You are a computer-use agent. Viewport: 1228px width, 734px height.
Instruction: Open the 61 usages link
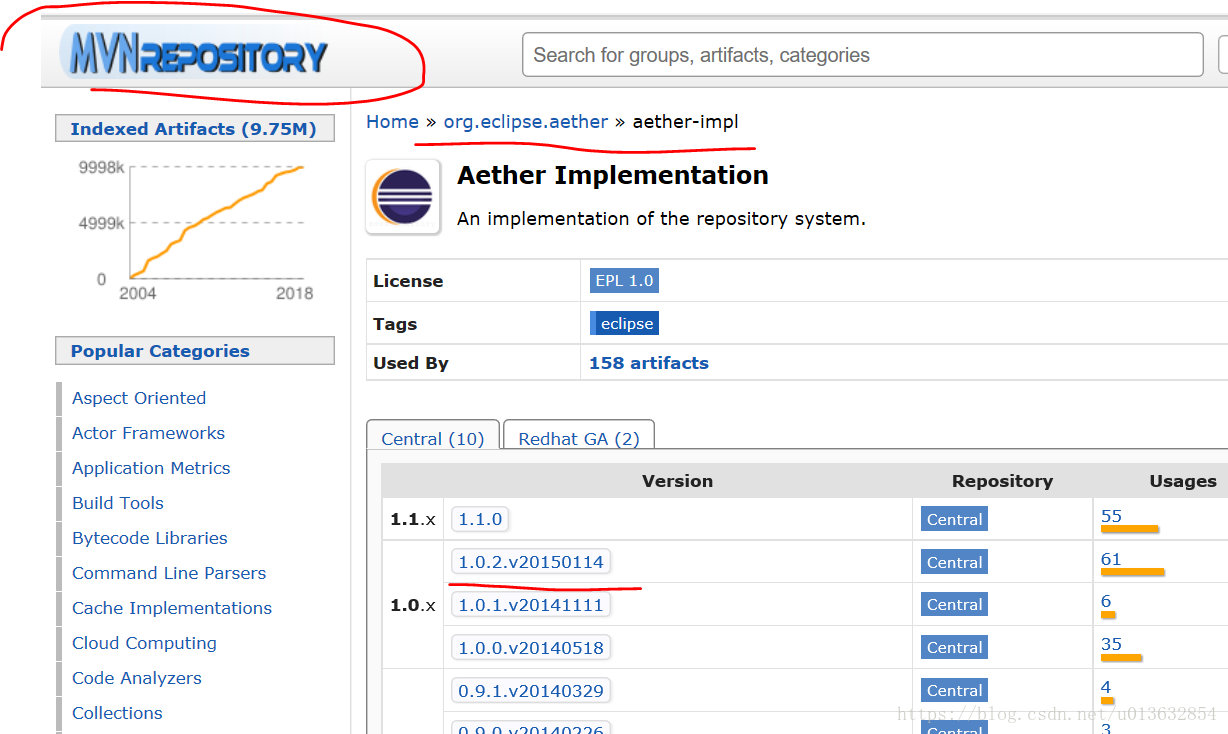[x=1111, y=559]
